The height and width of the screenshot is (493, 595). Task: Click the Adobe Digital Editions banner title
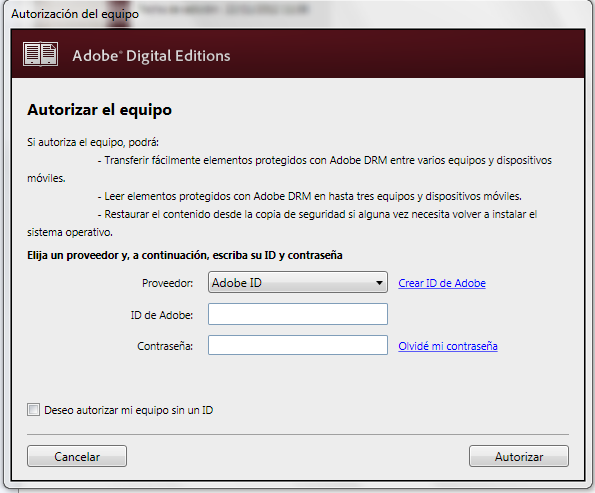coord(151,56)
